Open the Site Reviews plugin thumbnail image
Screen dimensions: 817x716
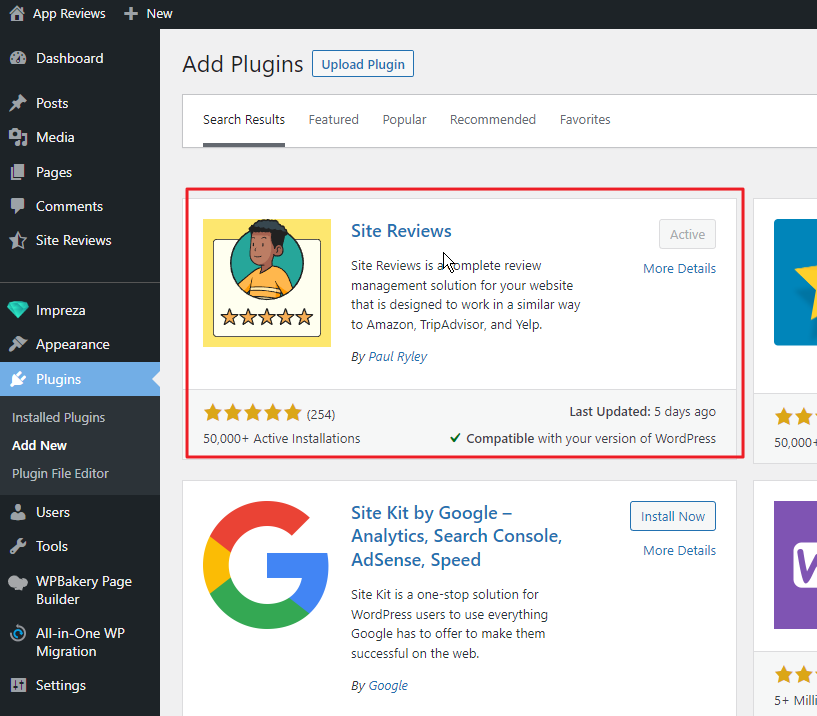(x=267, y=283)
